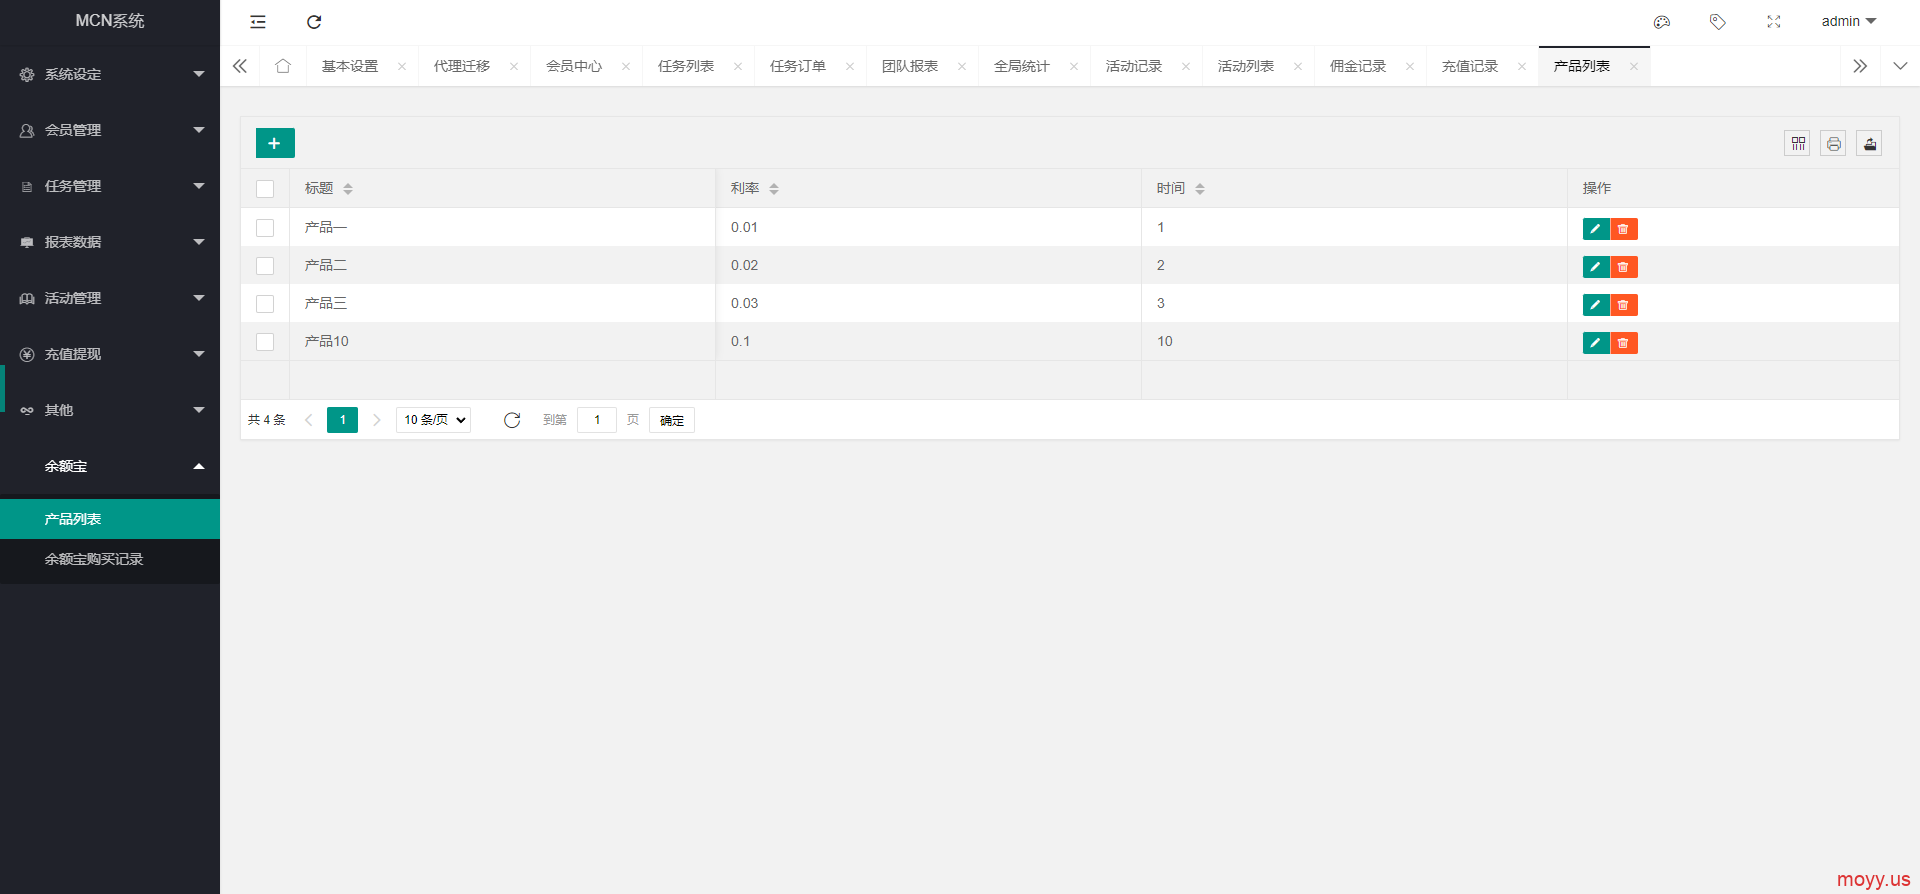Toggle fullscreen with the expand icon
The width and height of the screenshot is (1920, 894).
[1774, 21]
